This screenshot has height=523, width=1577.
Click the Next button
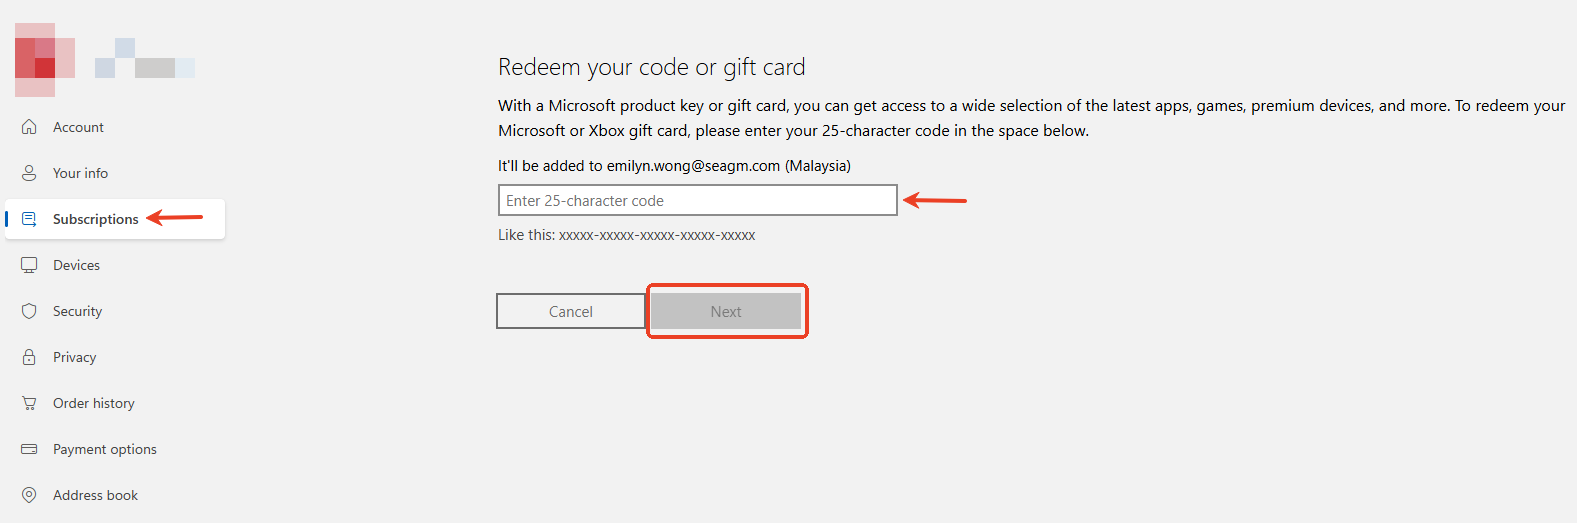[726, 311]
